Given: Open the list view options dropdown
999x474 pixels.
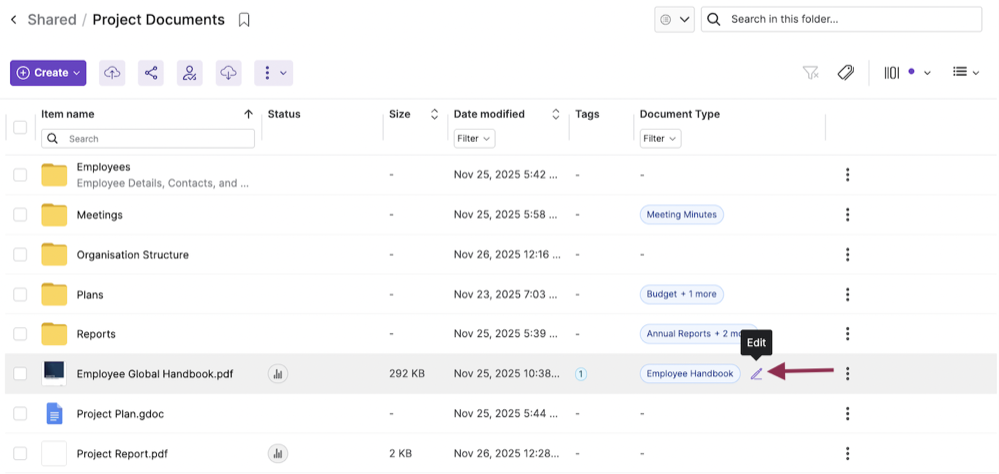Looking at the screenshot, I should (x=965, y=73).
